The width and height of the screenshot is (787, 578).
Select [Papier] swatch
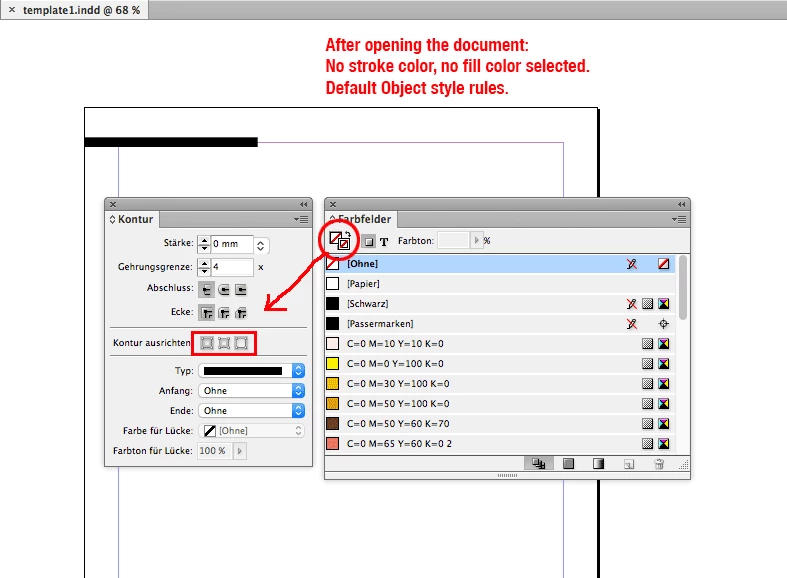coord(500,283)
